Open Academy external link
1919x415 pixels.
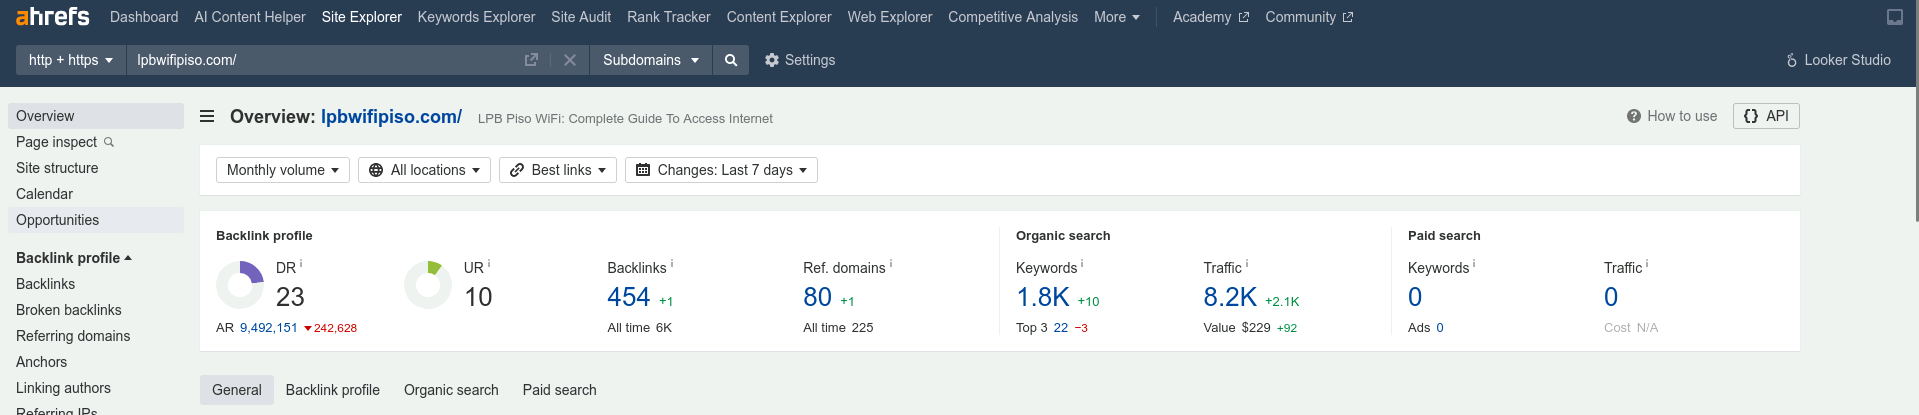pyautogui.click(x=1211, y=17)
